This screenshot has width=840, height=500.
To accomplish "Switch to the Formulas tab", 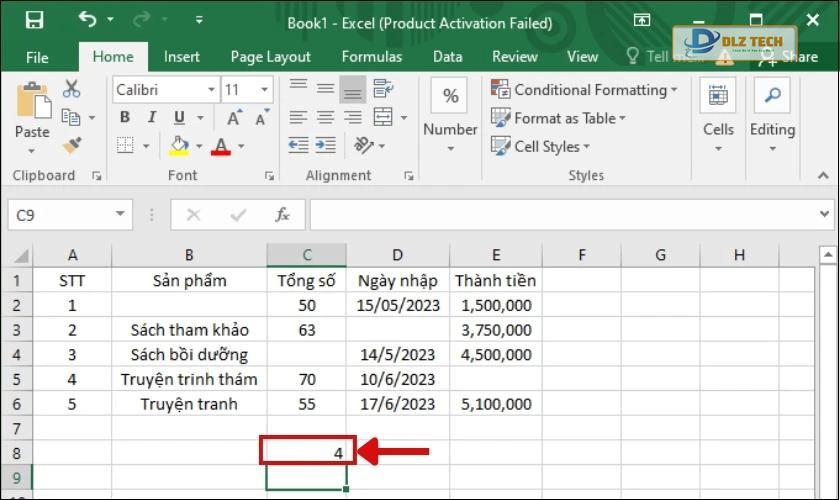I will point(372,57).
